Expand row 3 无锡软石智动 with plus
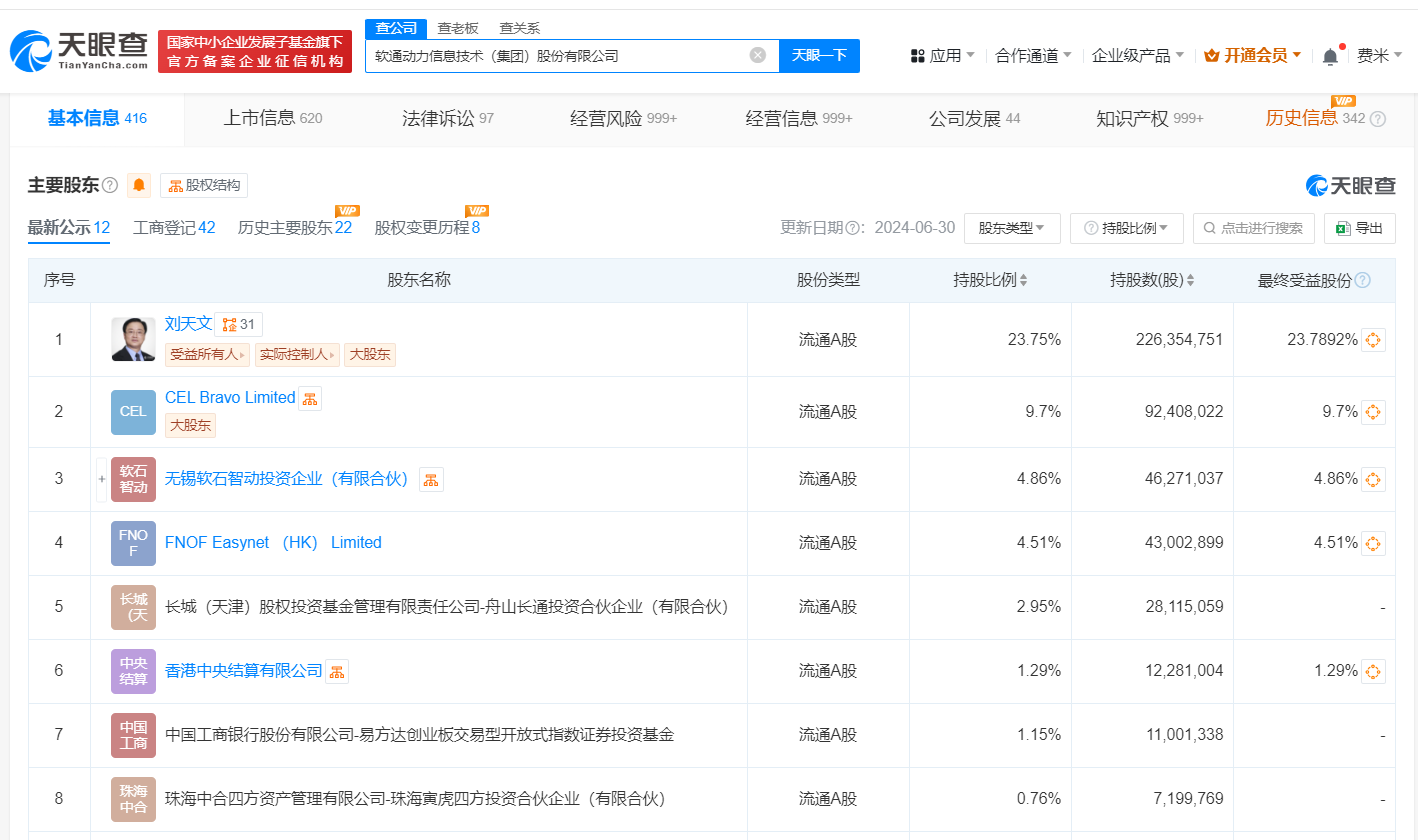 [101, 479]
